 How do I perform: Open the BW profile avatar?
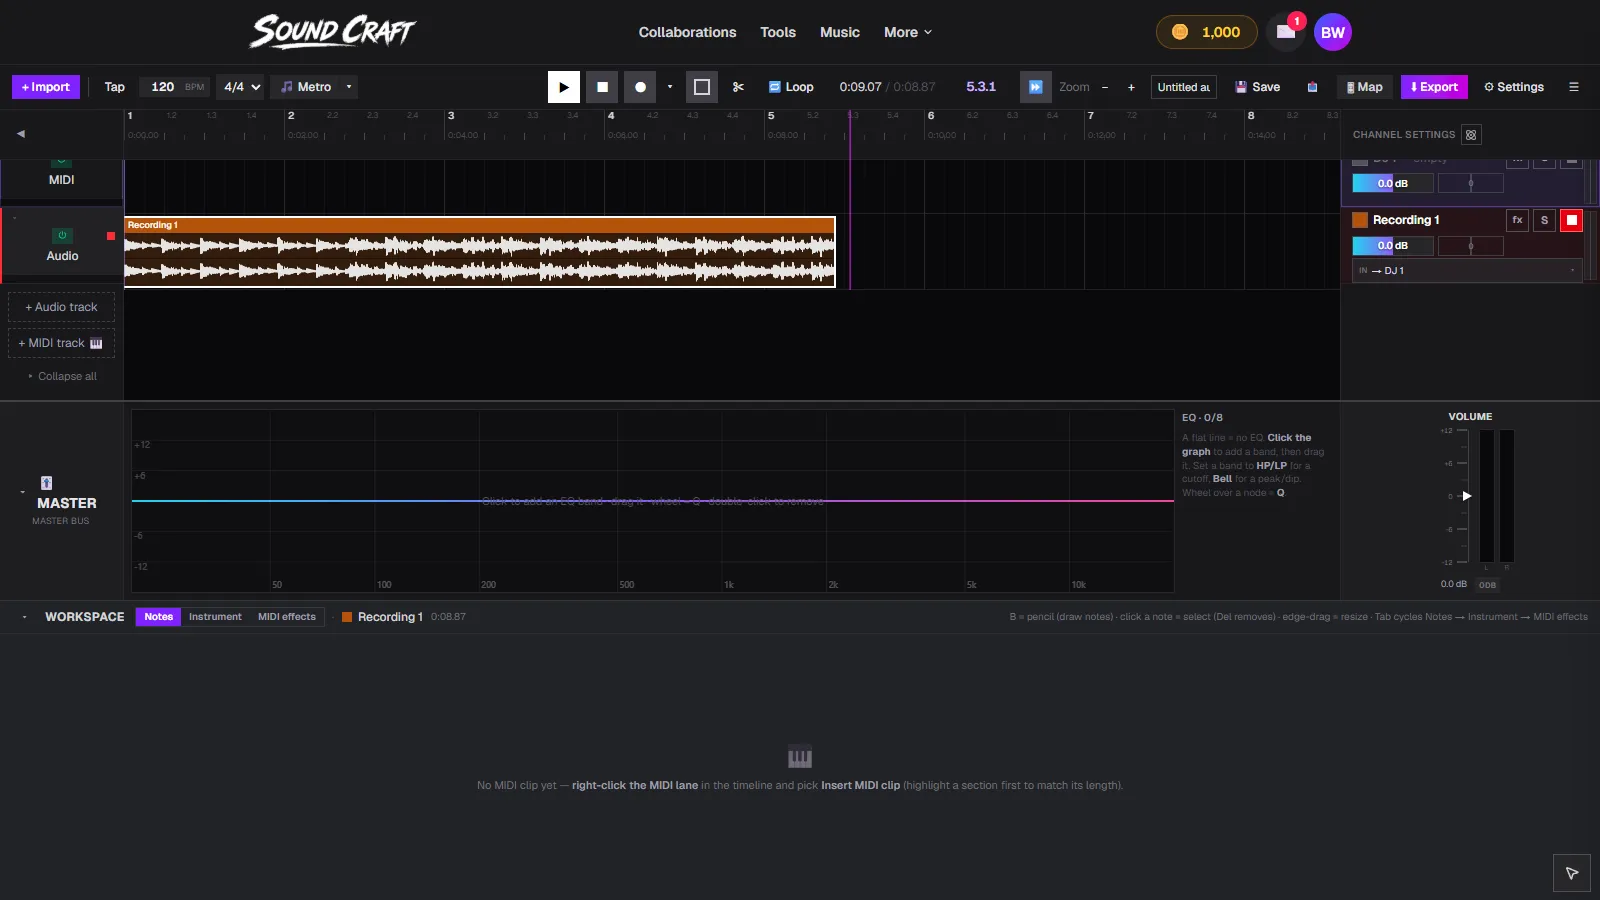coord(1333,32)
